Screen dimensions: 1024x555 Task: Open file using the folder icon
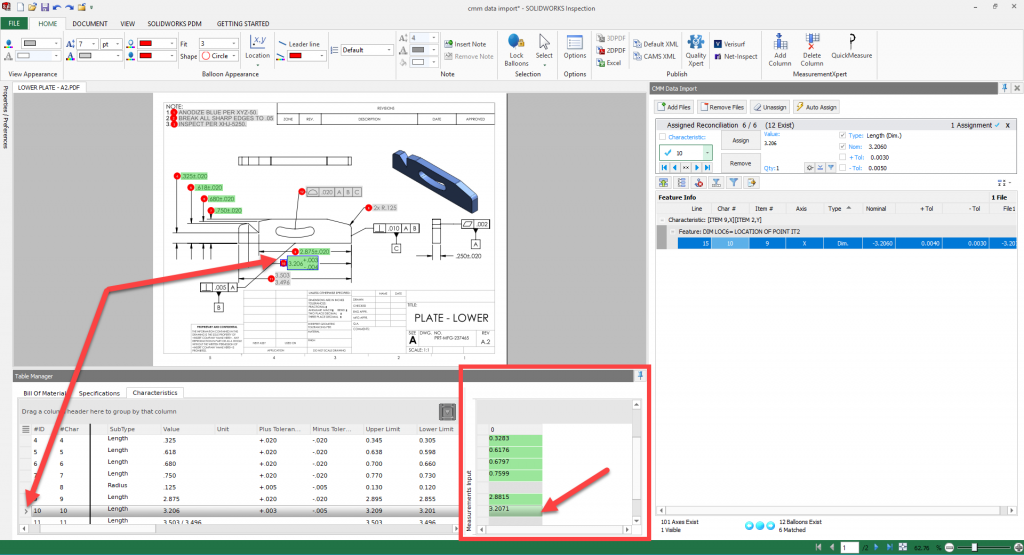pos(32,7)
